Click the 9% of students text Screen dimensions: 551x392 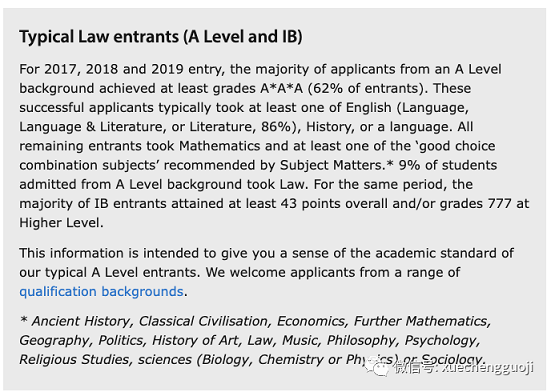(x=448, y=165)
